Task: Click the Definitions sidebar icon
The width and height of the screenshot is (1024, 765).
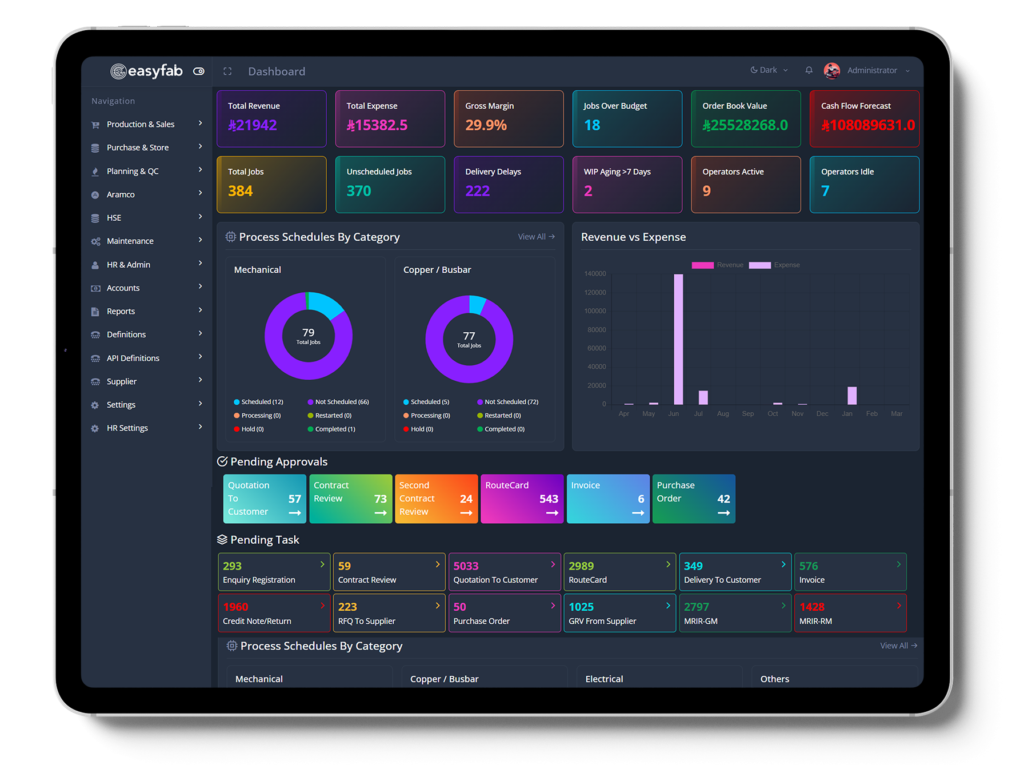Action: pos(95,334)
